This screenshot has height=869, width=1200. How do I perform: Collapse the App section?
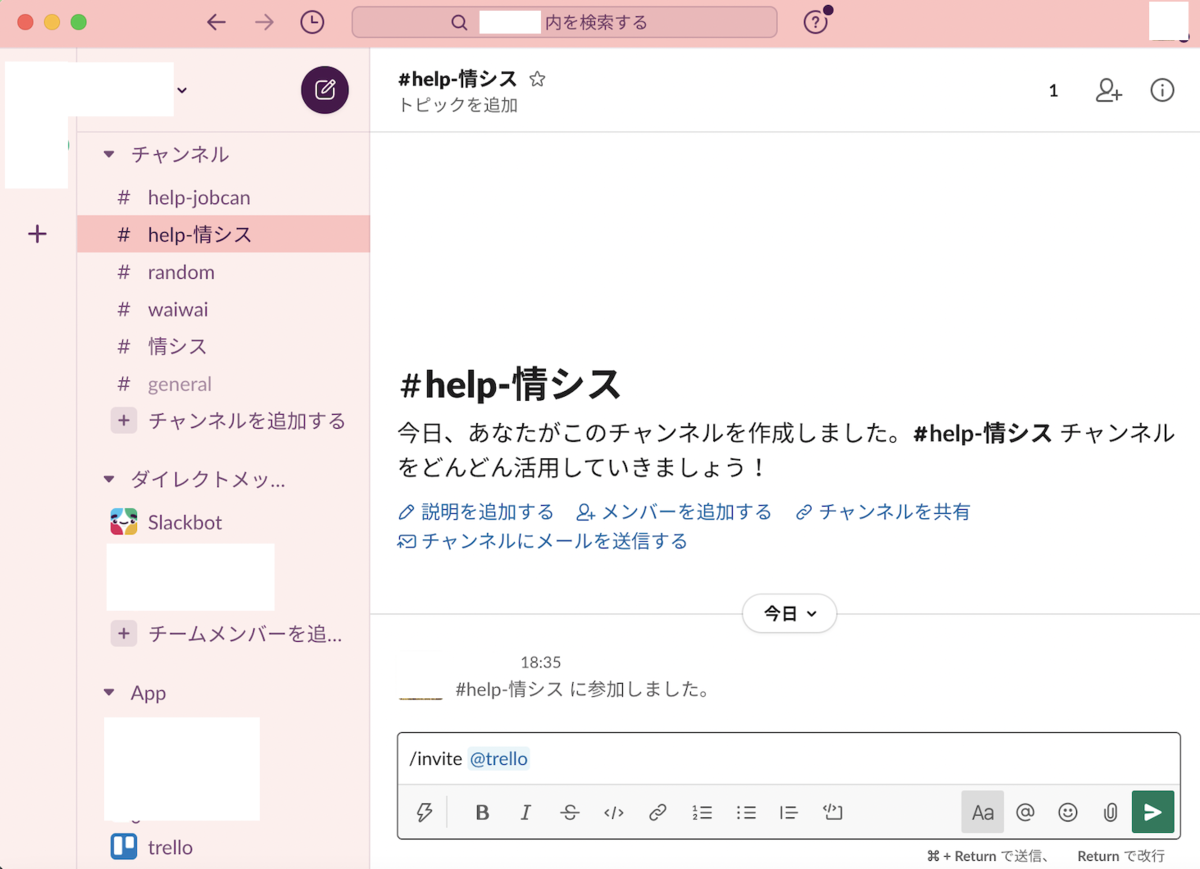point(108,692)
